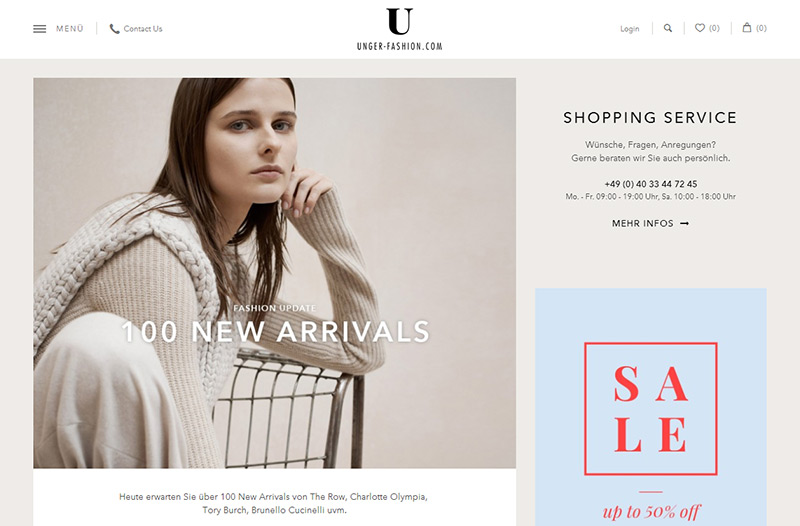Open the shopping bag icon
The width and height of the screenshot is (800, 526).
pyautogui.click(x=747, y=28)
